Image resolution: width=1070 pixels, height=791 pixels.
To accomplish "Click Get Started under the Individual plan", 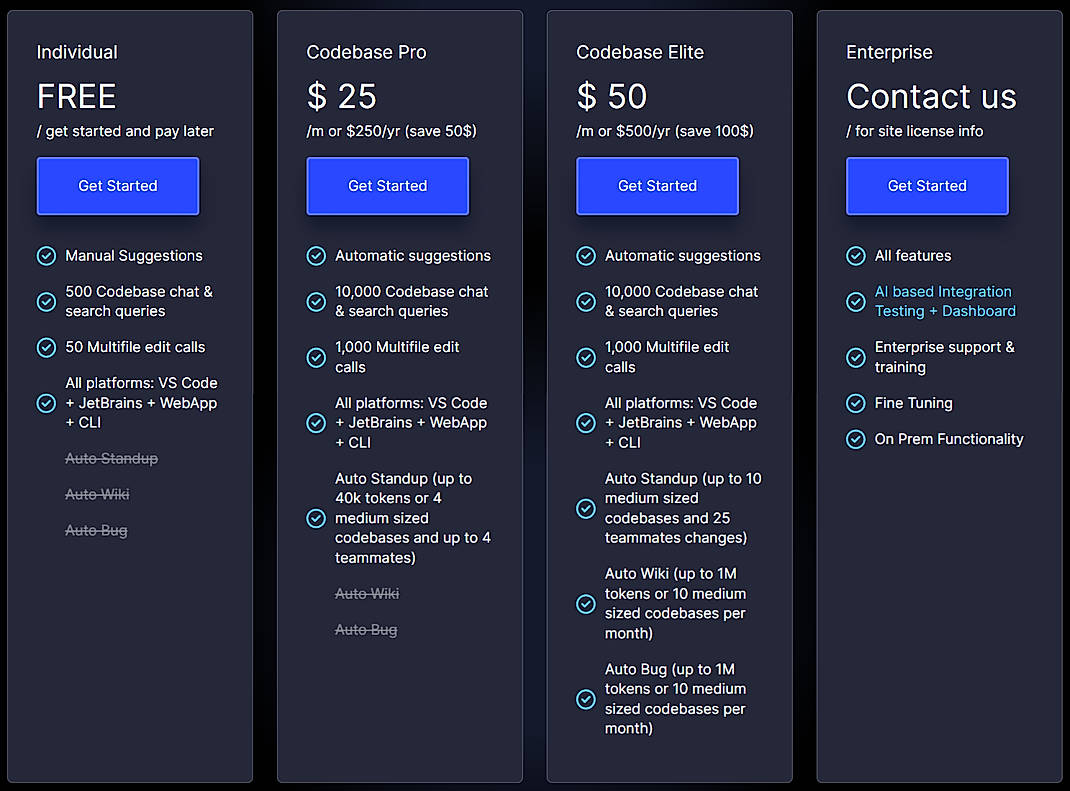I will coord(117,186).
